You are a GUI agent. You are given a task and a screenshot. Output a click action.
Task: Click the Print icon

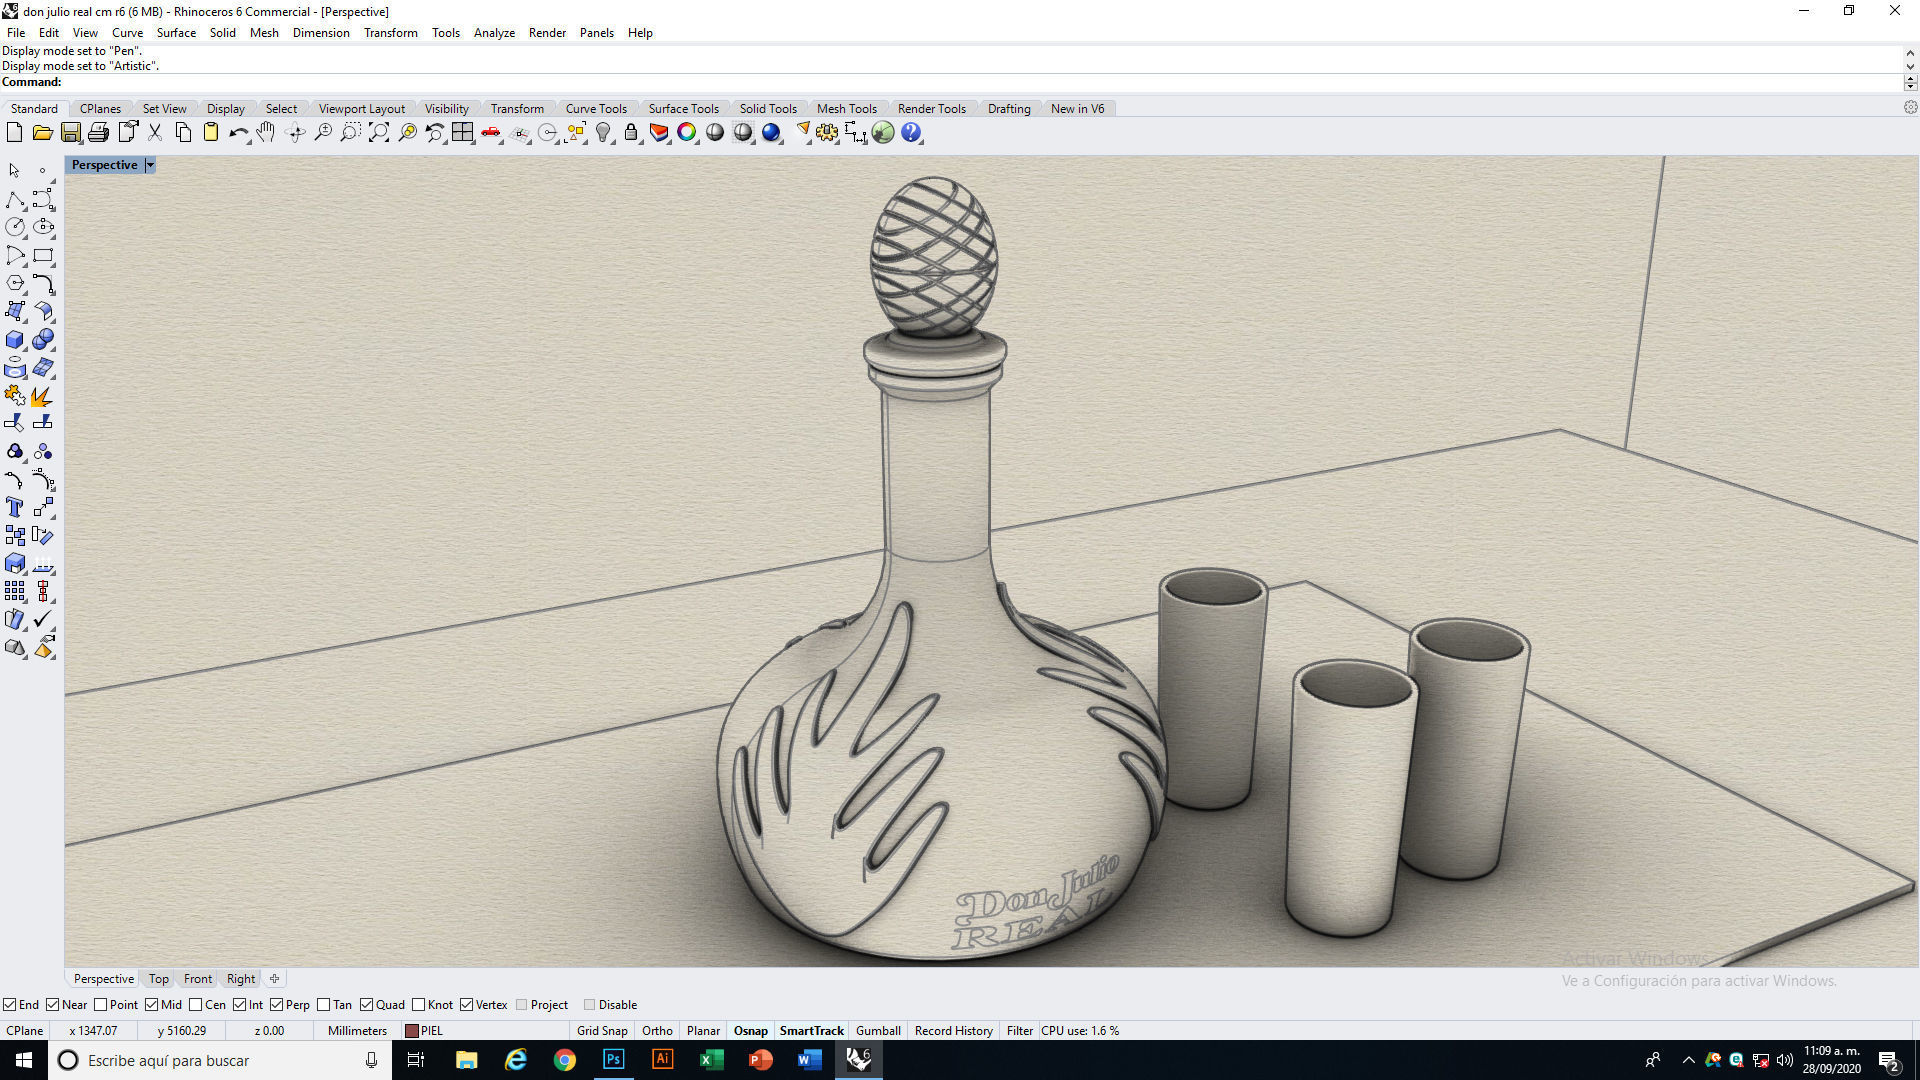pyautogui.click(x=98, y=133)
